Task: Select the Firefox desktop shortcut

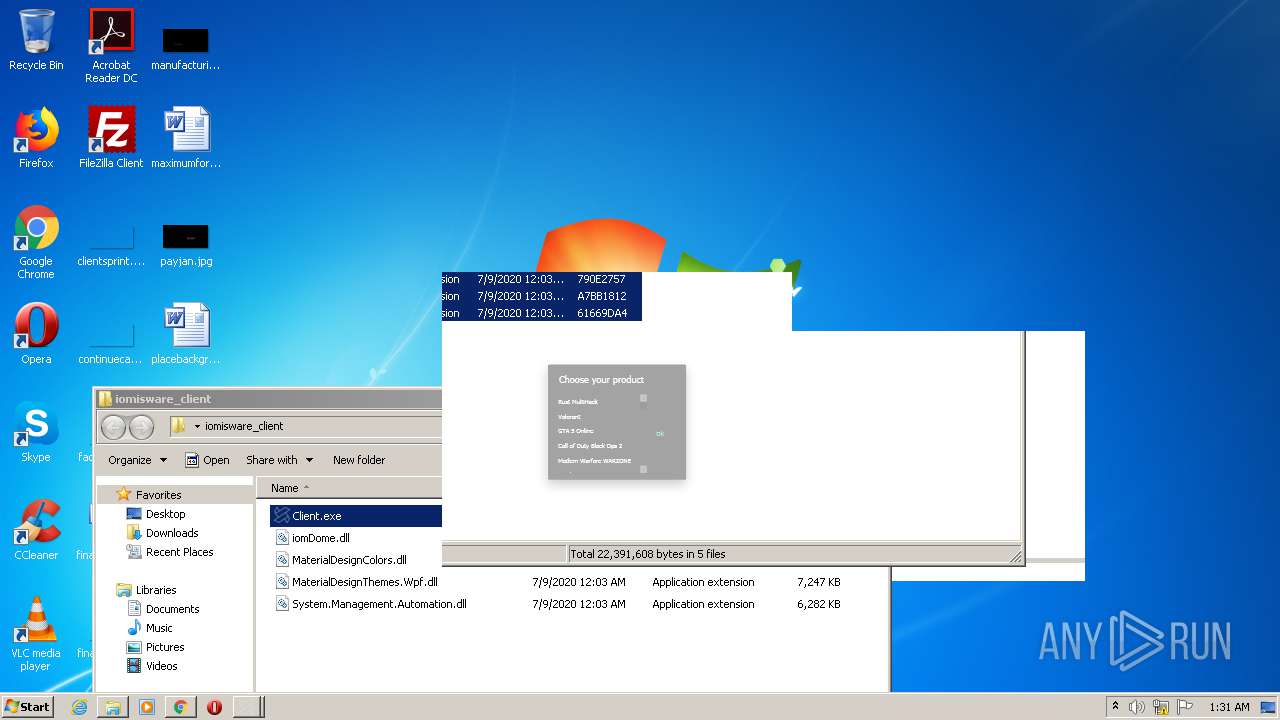Action: tap(36, 138)
